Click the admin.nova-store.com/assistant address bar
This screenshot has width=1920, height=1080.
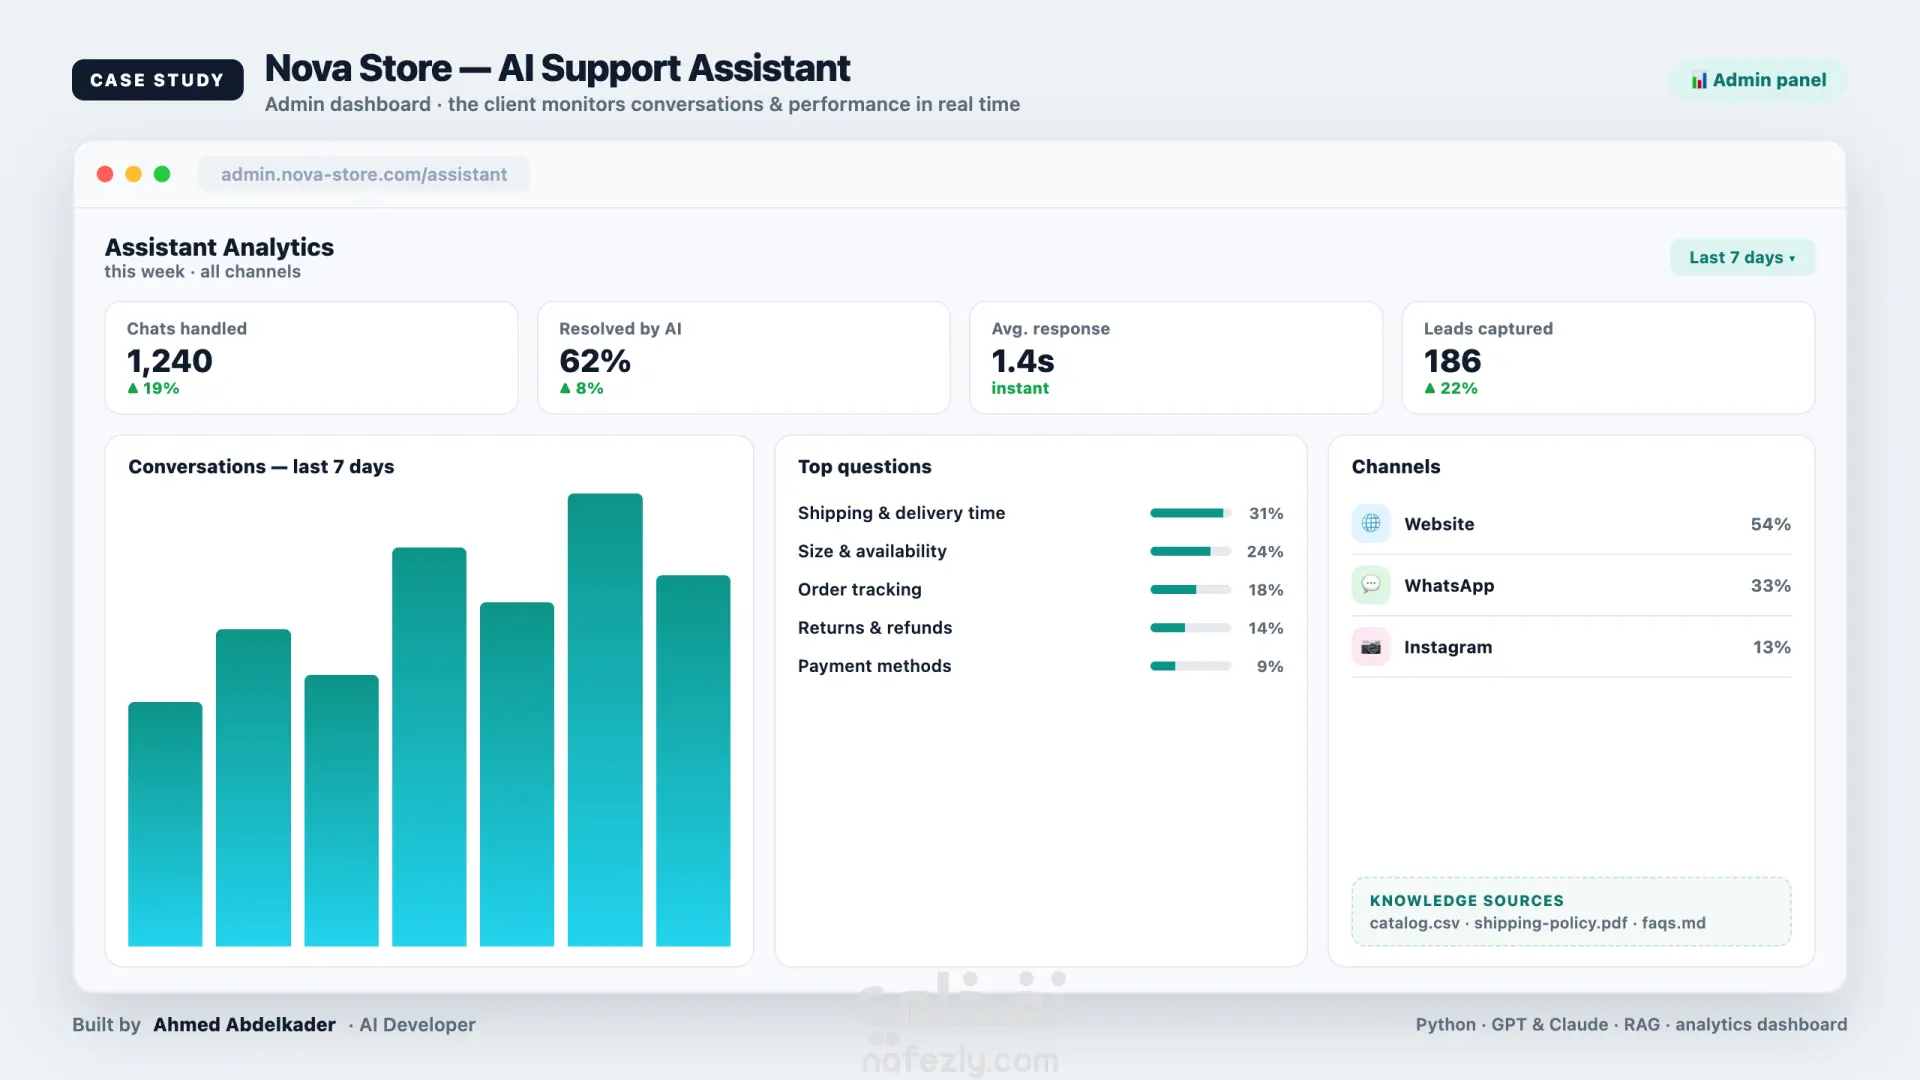click(364, 174)
